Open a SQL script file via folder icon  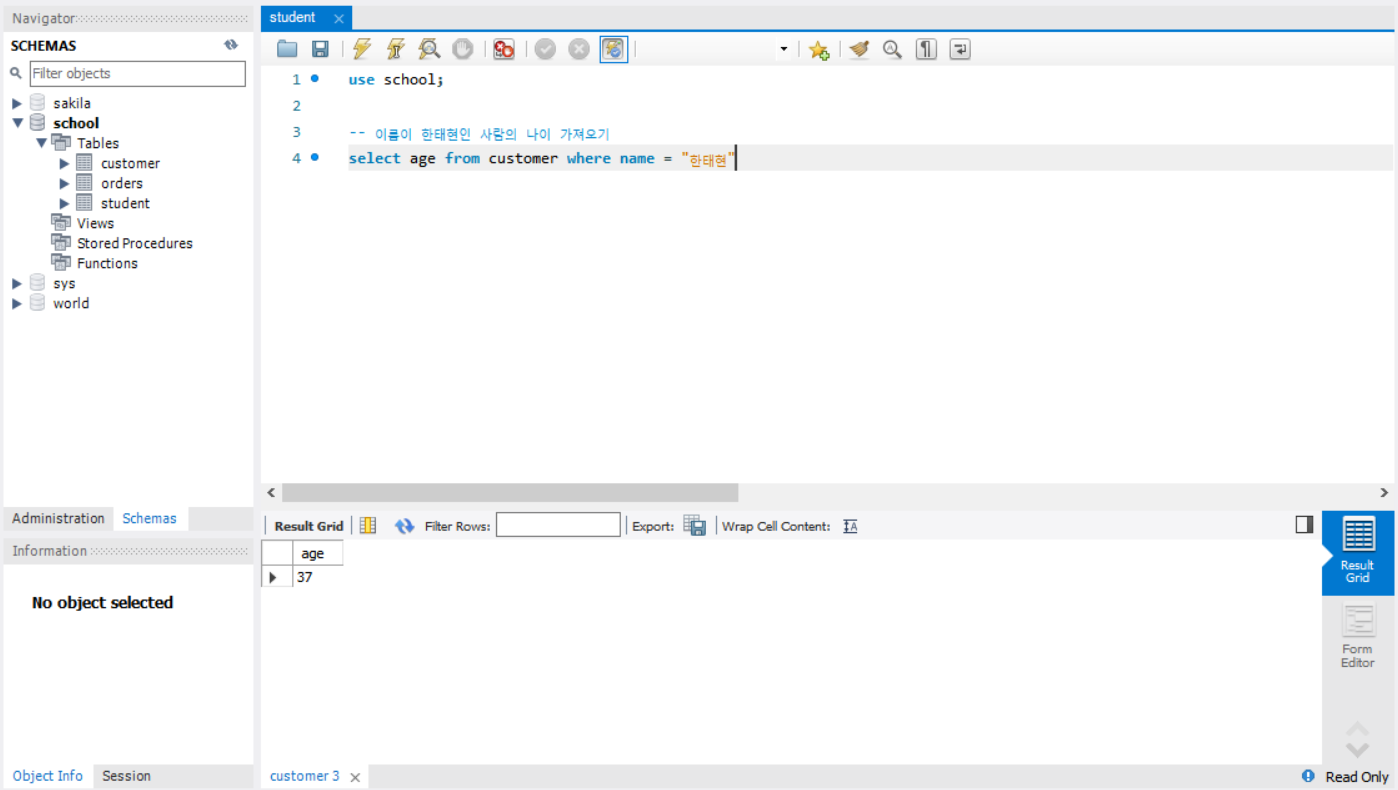287,49
